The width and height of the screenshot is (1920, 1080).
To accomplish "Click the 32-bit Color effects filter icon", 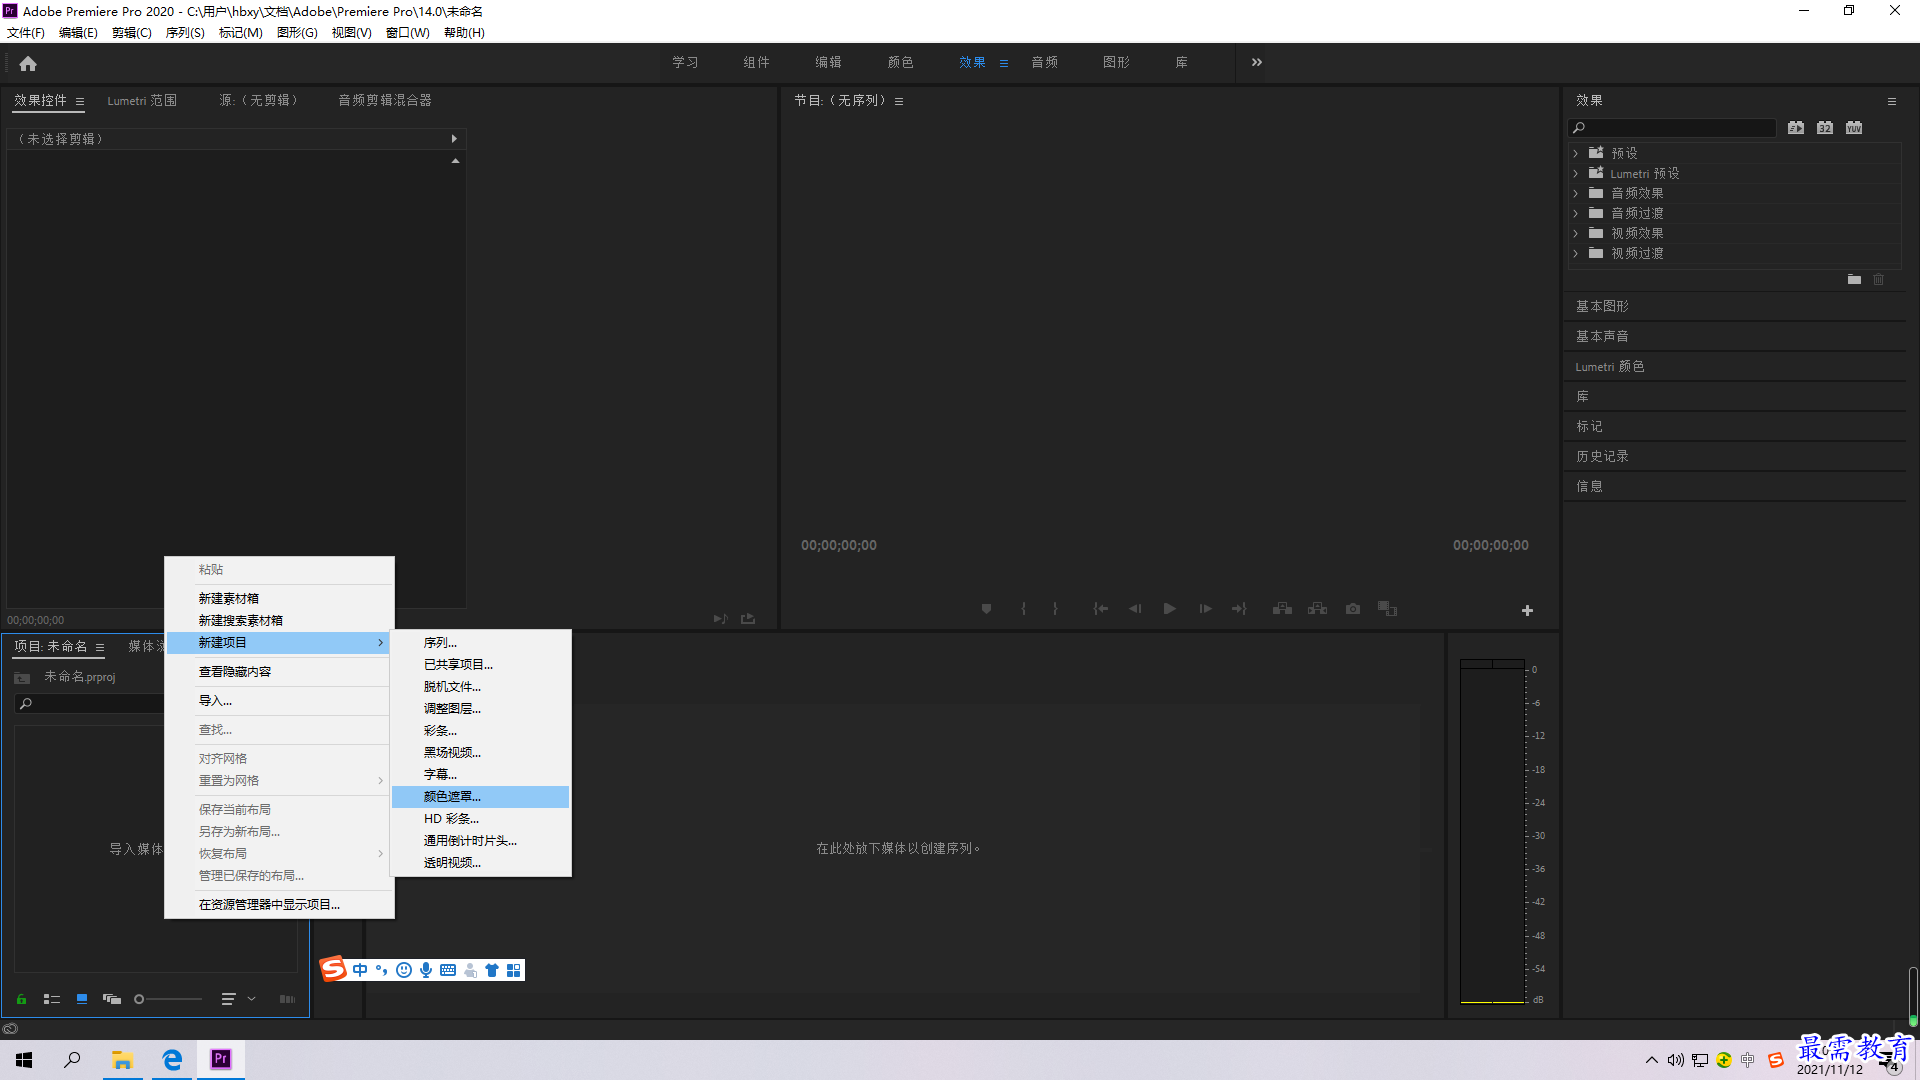I will [x=1825, y=128].
